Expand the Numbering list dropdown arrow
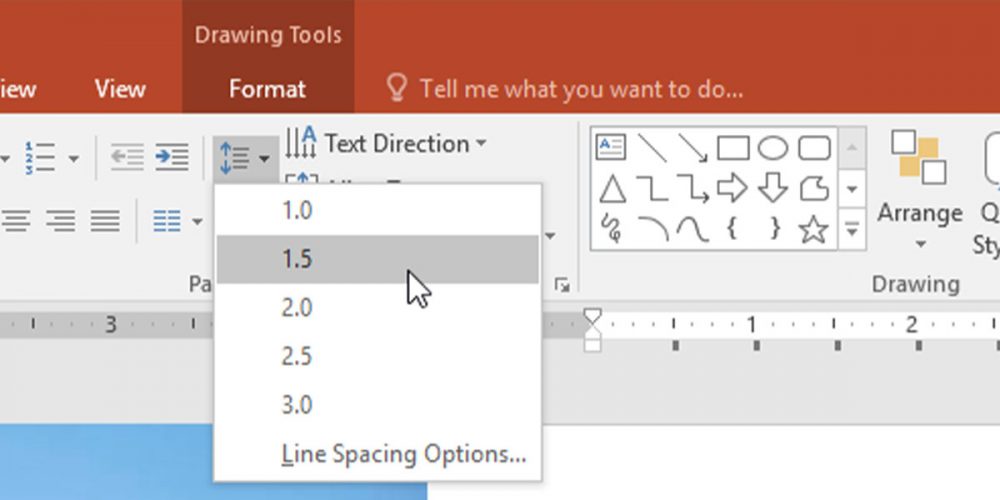 click(x=73, y=158)
